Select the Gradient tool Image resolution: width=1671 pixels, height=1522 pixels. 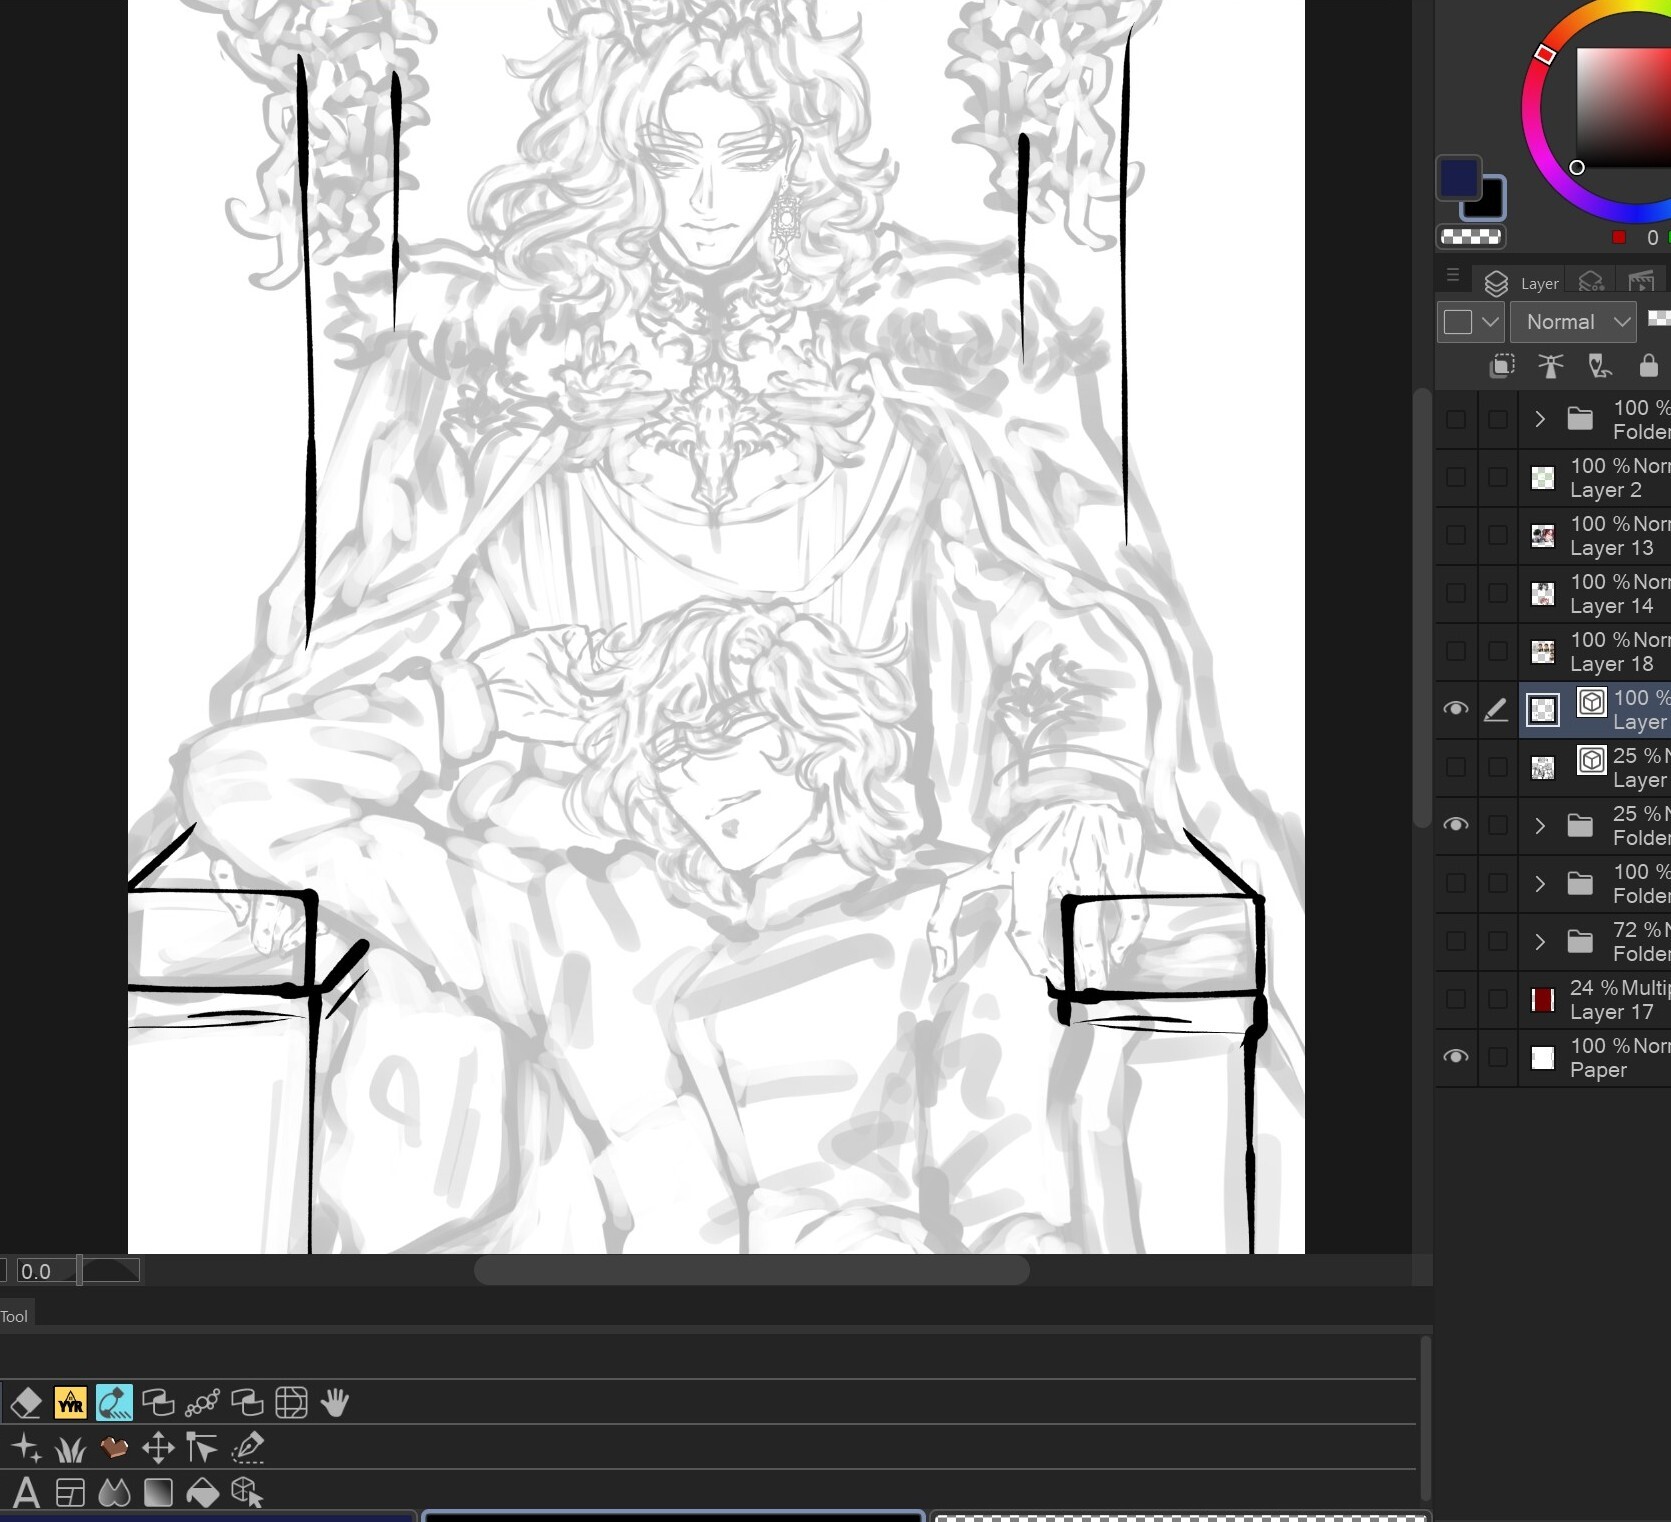pos(158,1493)
